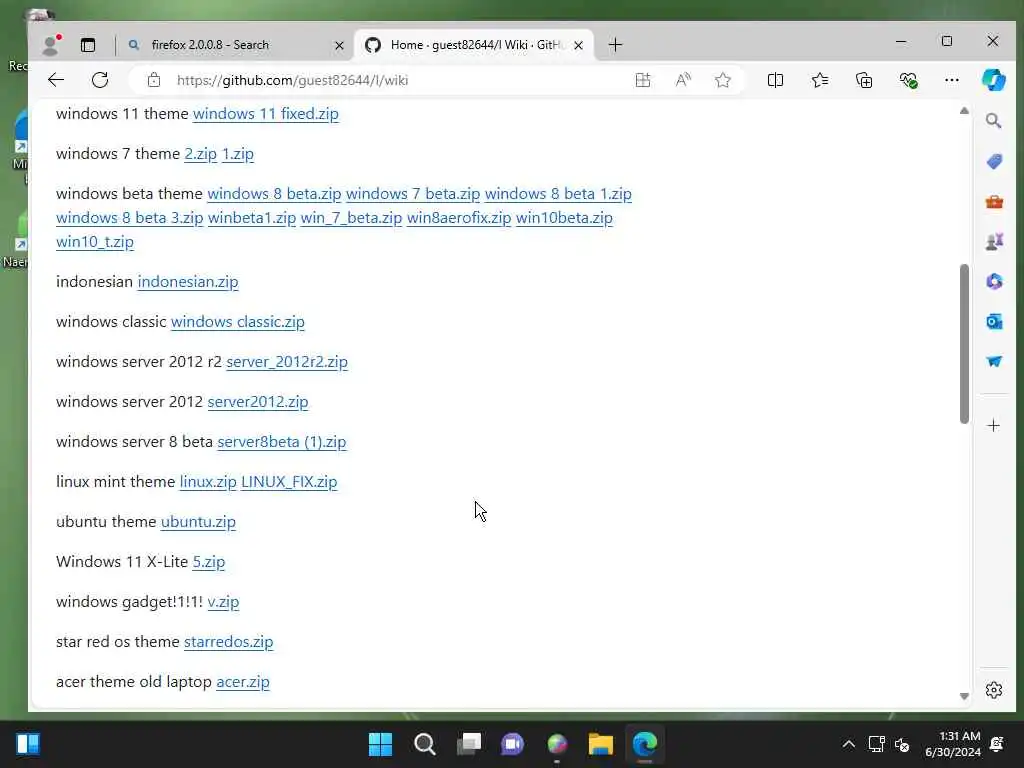Download acer.zip theme
Image resolution: width=1024 pixels, height=768 pixels.
243,682
